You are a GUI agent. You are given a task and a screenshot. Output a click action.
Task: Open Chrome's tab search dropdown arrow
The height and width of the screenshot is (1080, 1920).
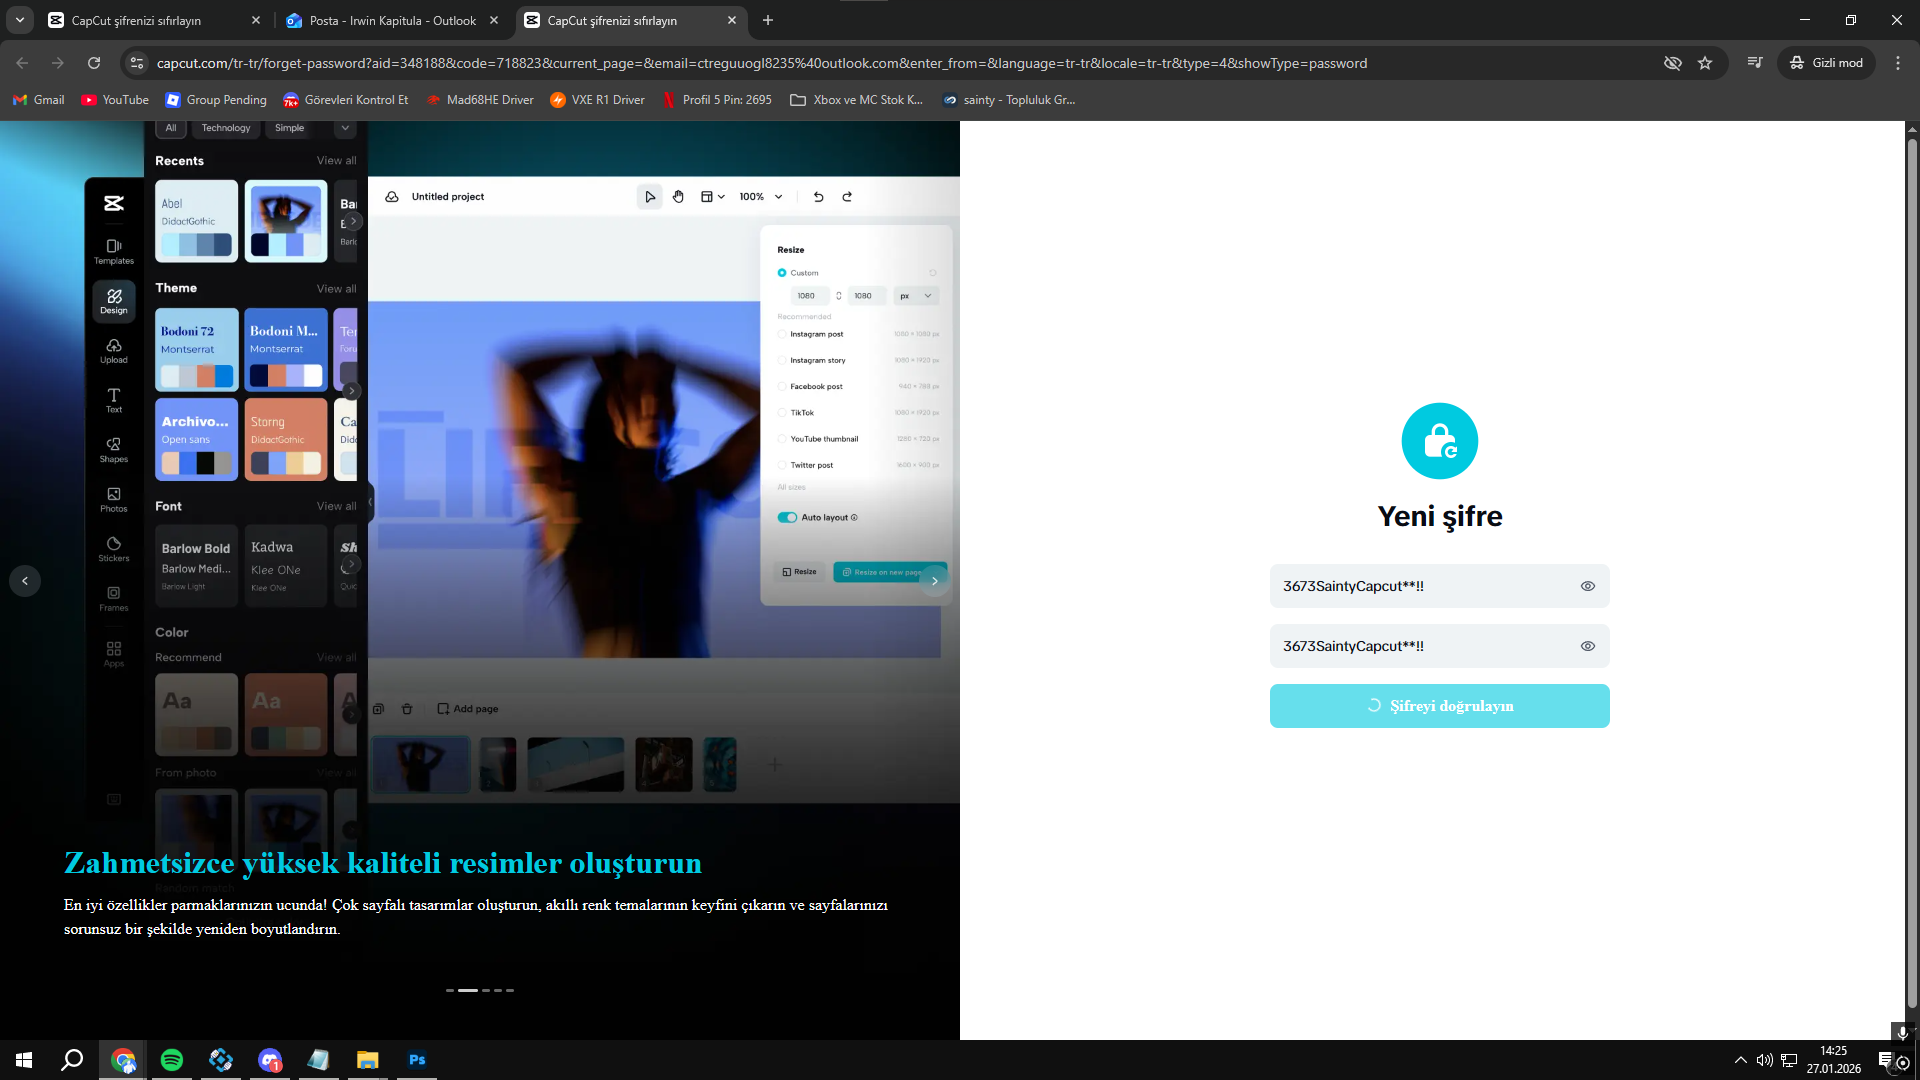[x=20, y=20]
